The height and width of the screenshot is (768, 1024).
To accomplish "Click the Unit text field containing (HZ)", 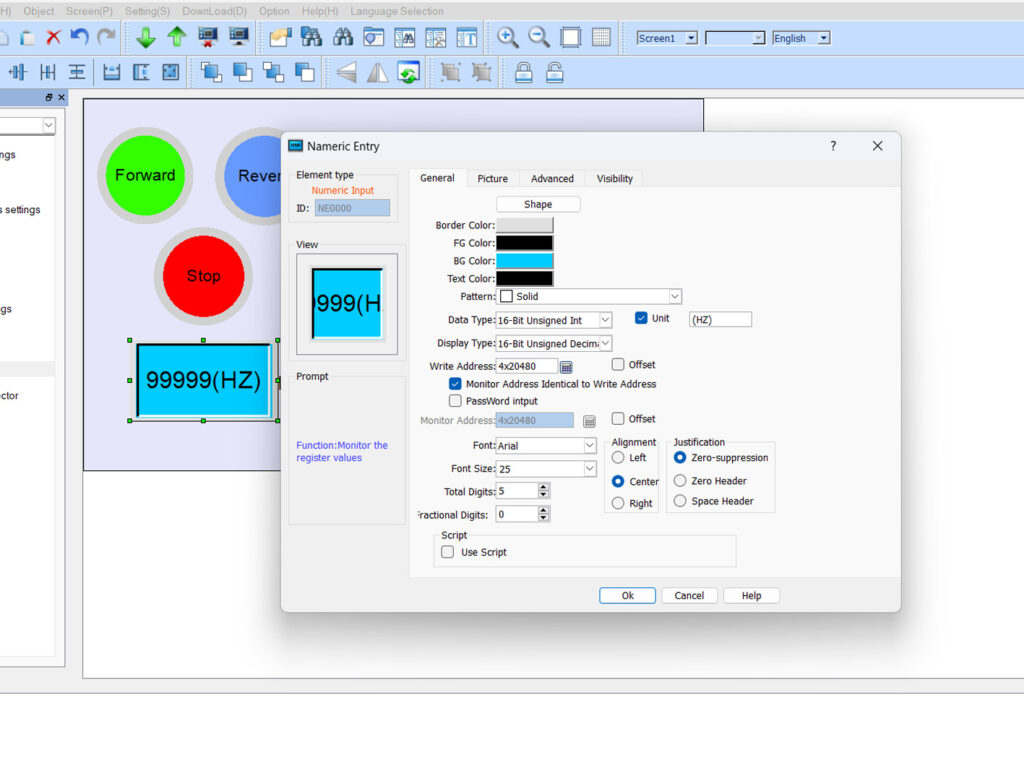I will click(720, 319).
